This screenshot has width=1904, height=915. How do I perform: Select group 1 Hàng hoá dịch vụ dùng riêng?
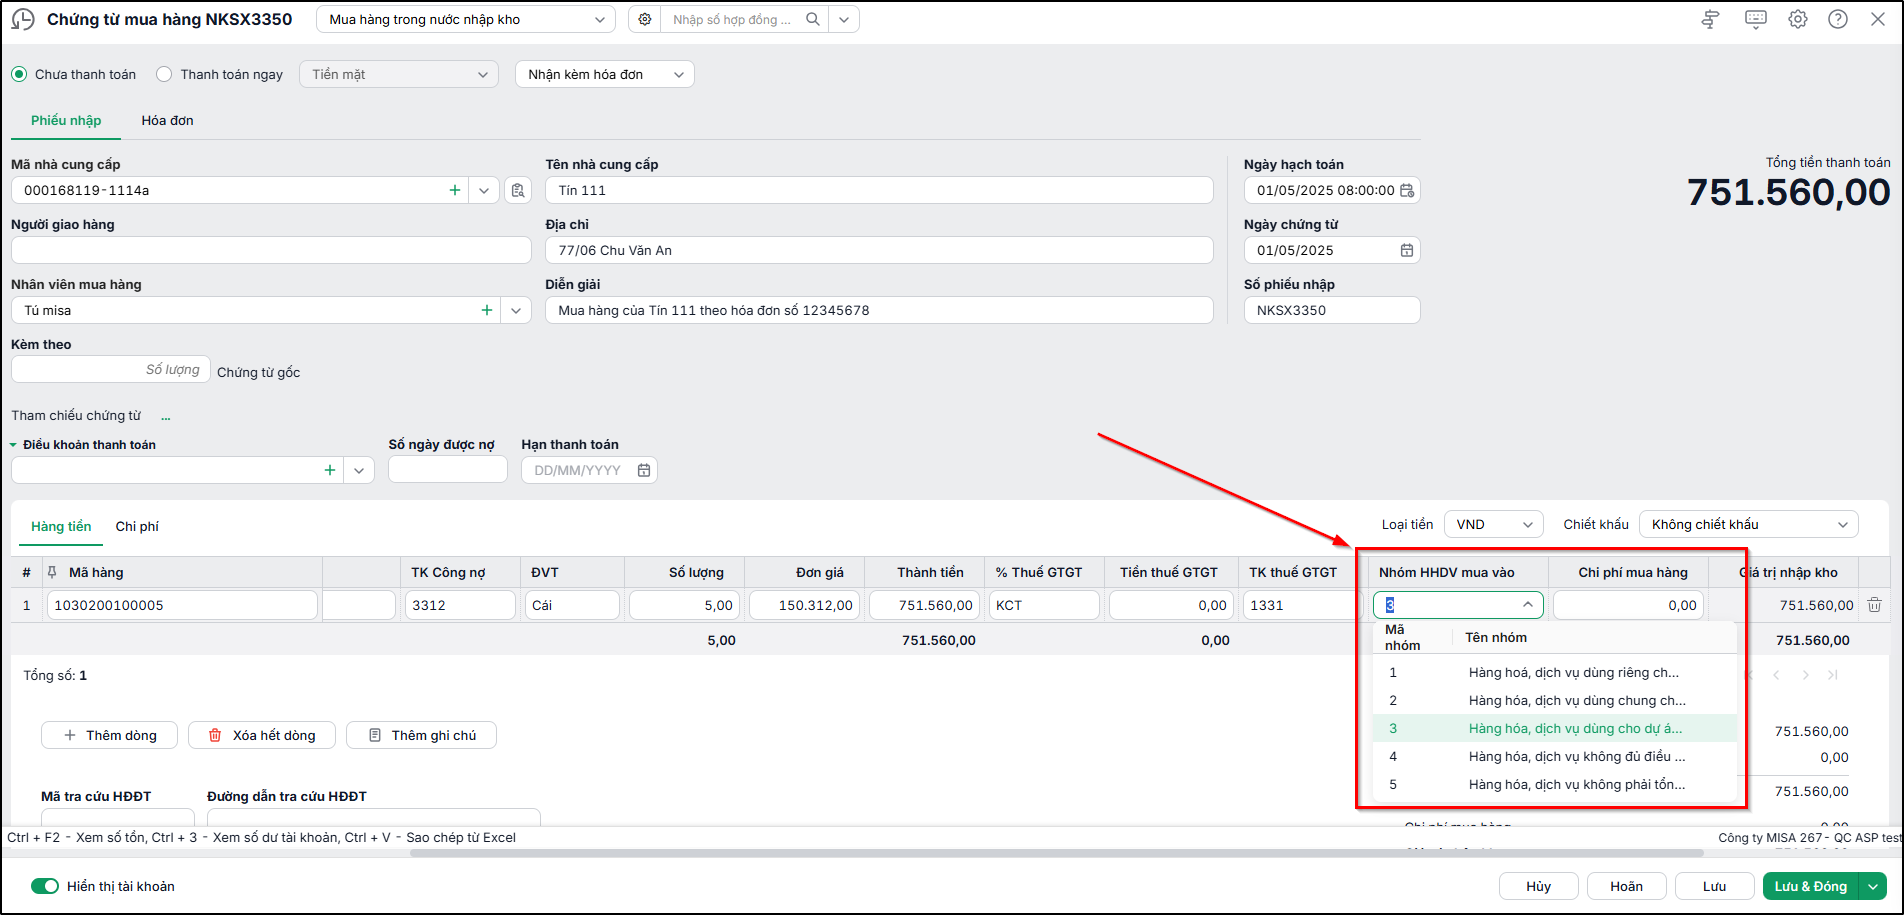click(1554, 672)
